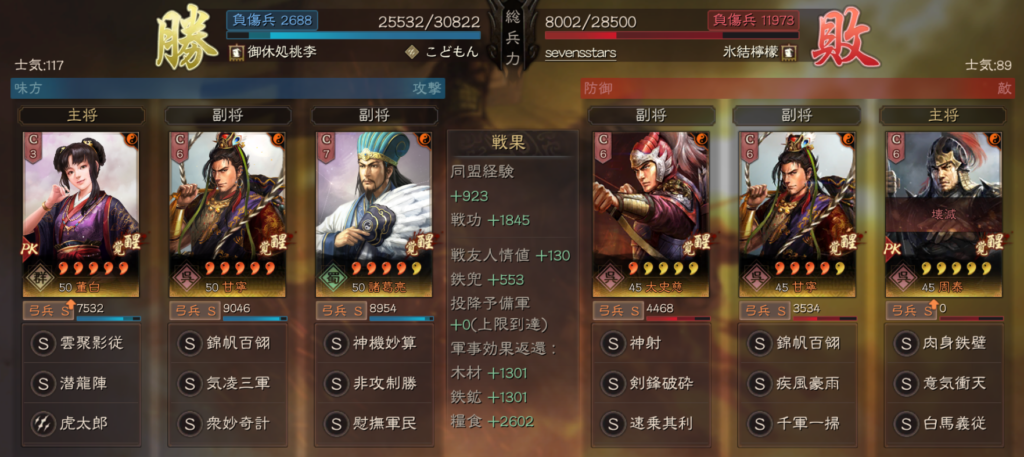Click the S rank icon beside 錦帆百翎 on ally side
Viewport: 1024px width, 457px height.
[x=189, y=343]
